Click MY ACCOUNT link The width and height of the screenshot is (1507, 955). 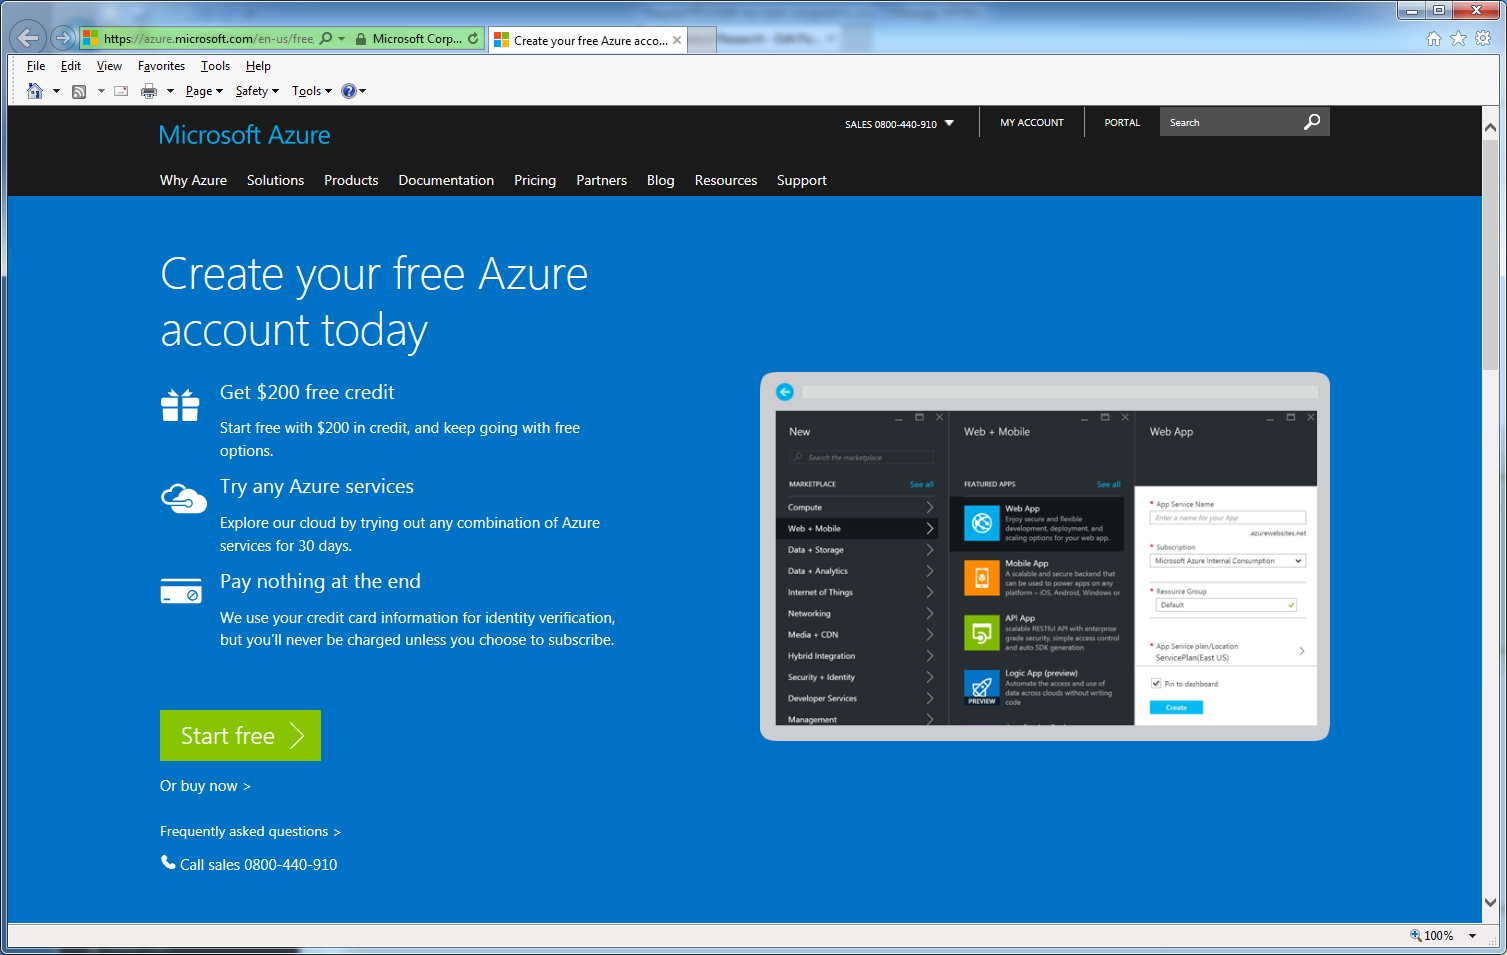click(1032, 122)
